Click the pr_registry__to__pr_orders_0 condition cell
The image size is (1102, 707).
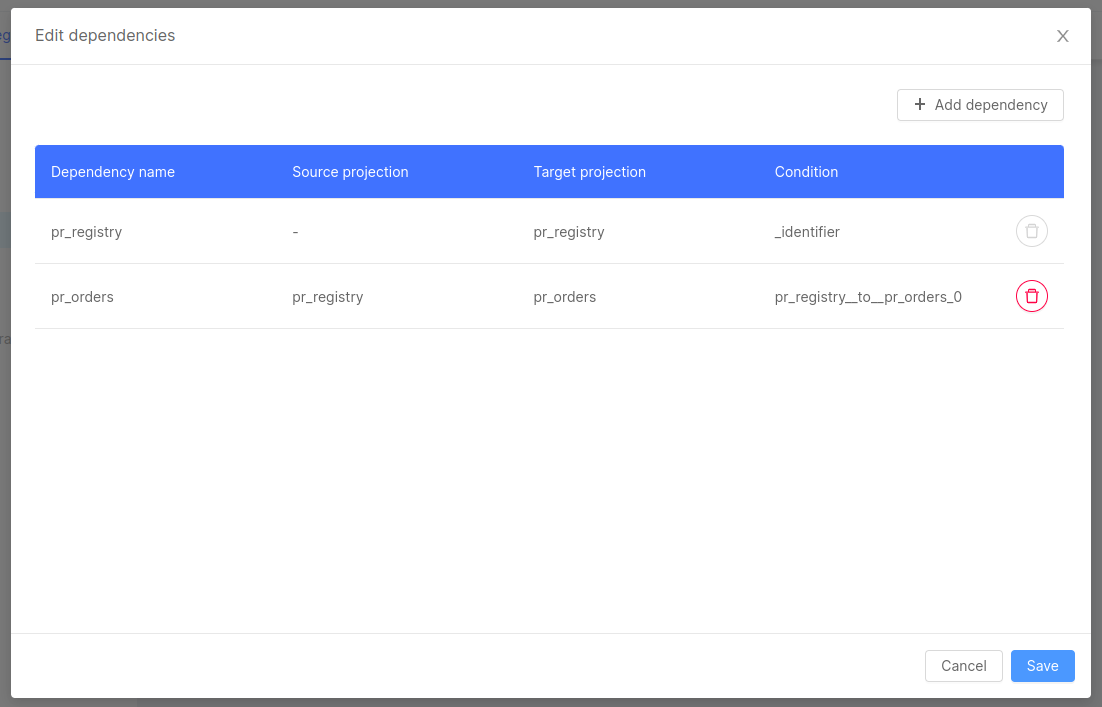pos(869,296)
